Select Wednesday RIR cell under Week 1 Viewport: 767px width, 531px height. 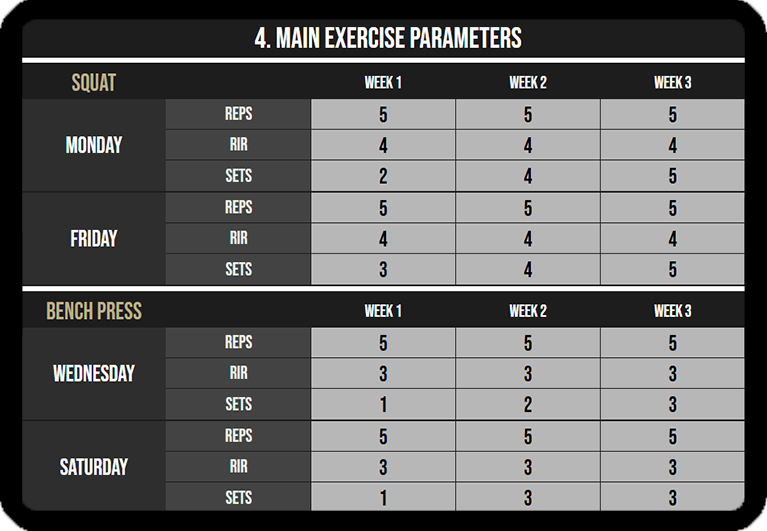pos(383,374)
